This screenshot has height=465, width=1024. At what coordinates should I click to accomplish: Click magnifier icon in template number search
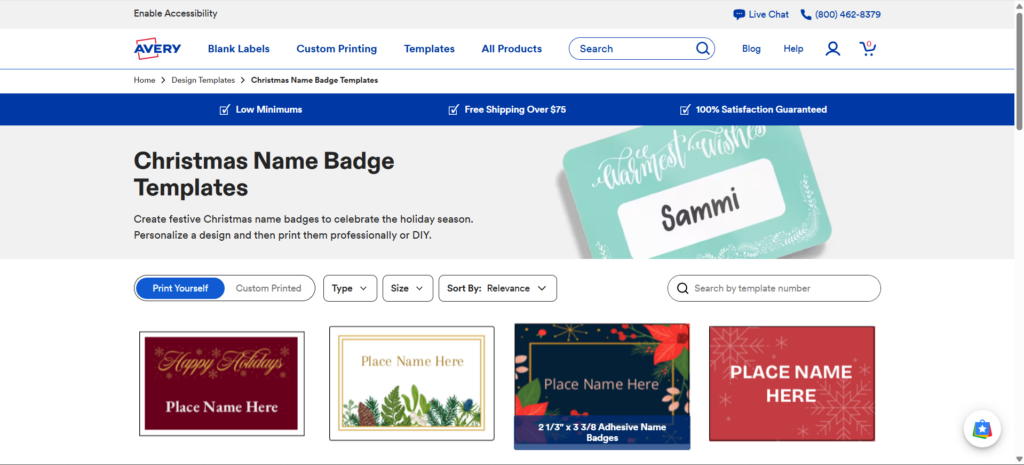coord(683,288)
